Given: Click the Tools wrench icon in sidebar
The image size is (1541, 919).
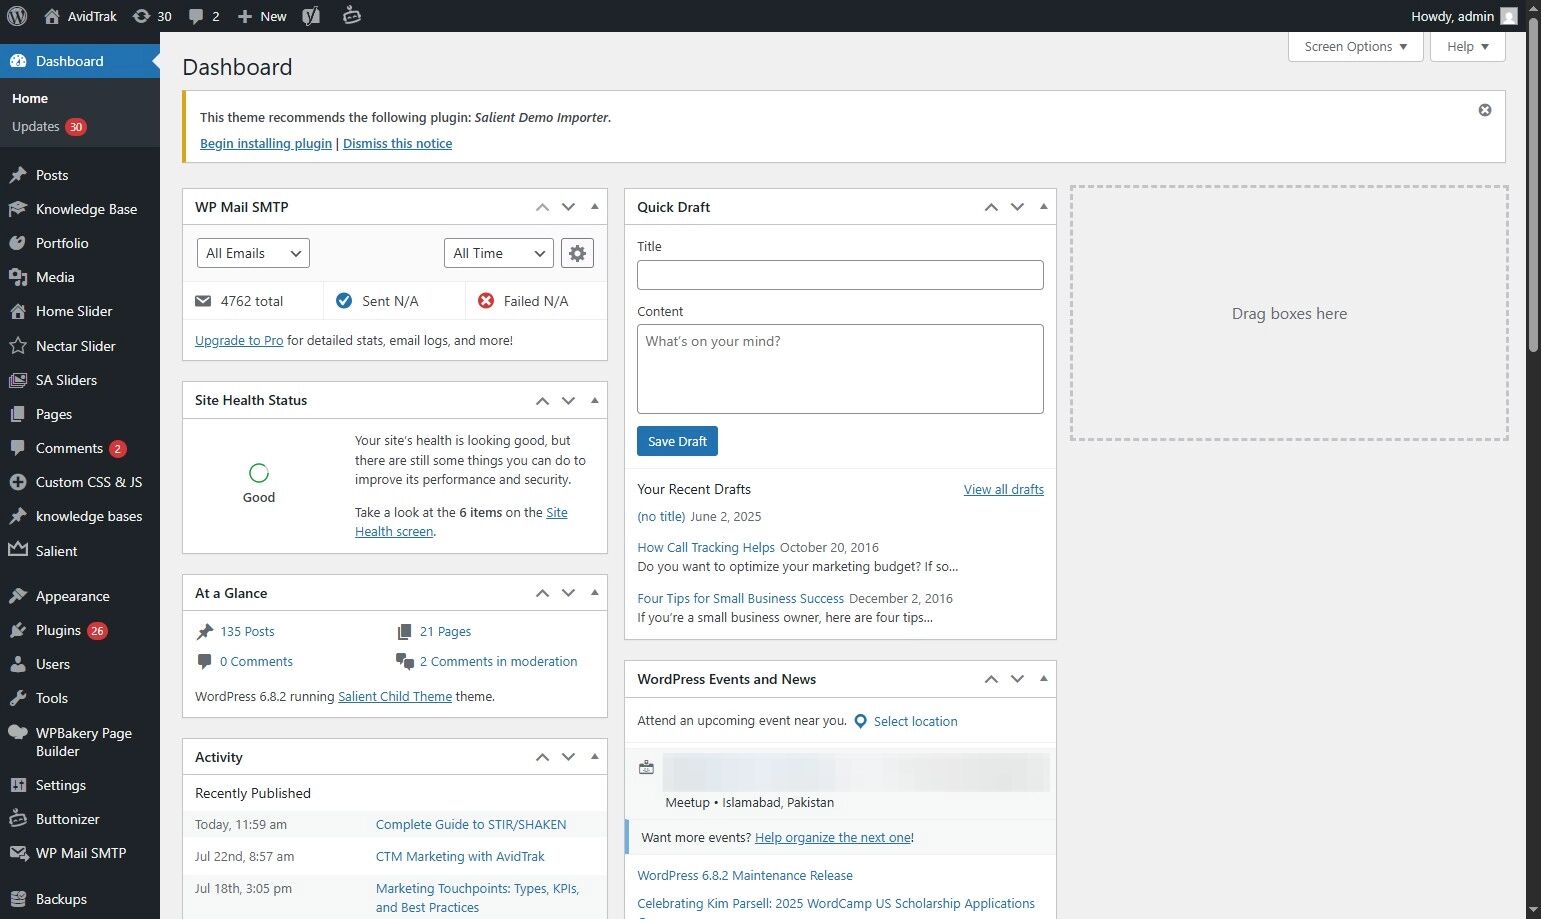Looking at the screenshot, I should (x=18, y=698).
